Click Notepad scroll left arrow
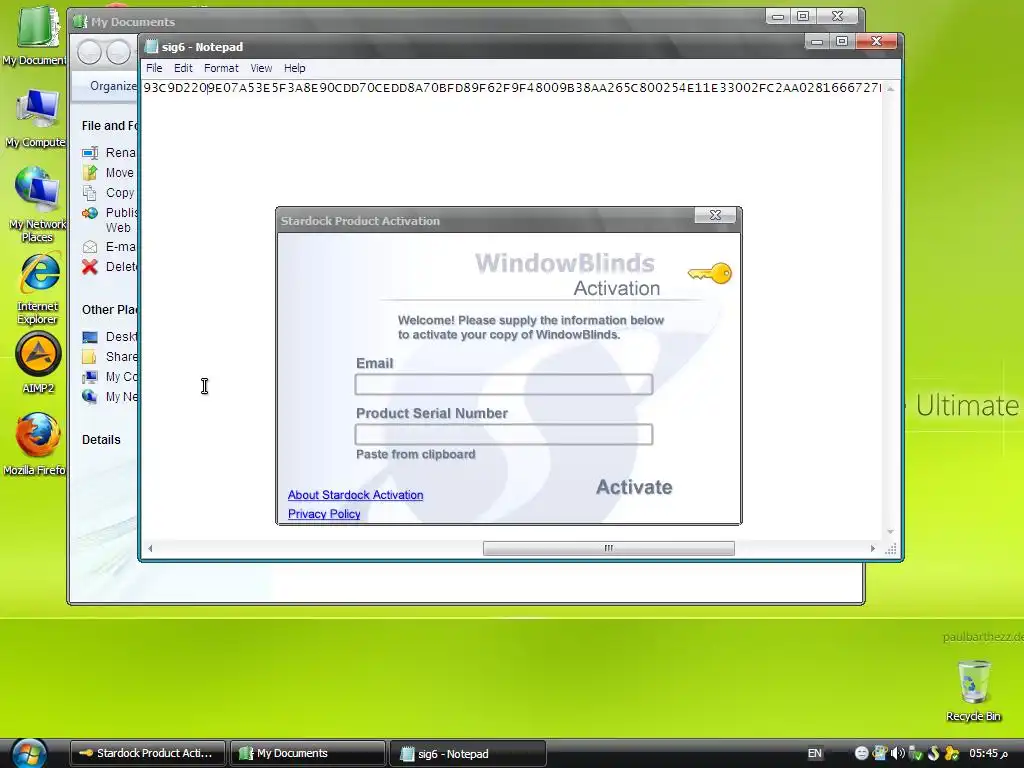The width and height of the screenshot is (1024, 768). (150, 549)
